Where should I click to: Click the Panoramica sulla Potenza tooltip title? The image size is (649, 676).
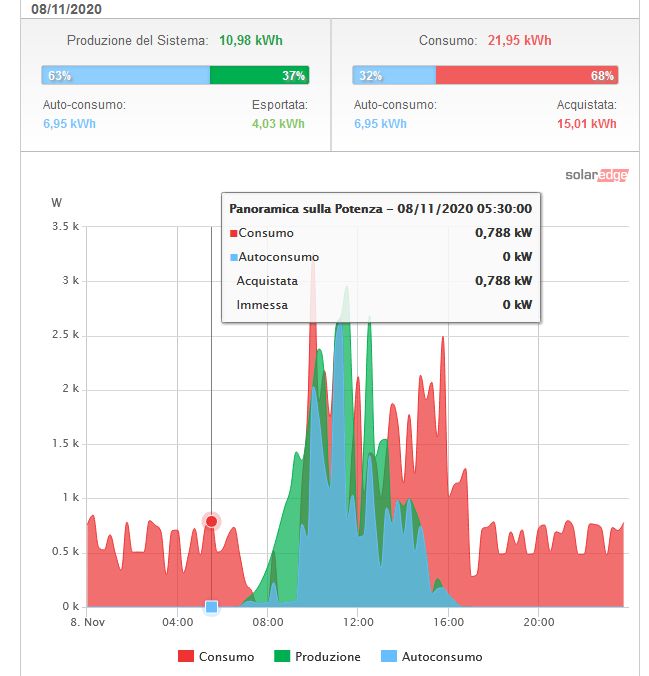[380, 209]
